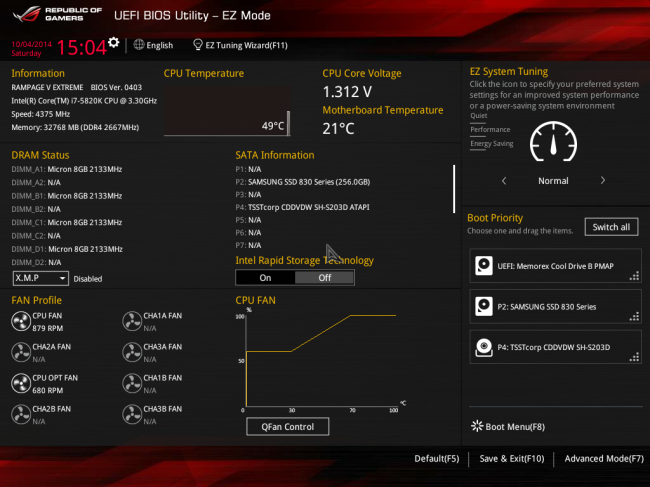Click Speed: 4375 MHz
Image resolution: width=650 pixels, height=487 pixels.
click(41, 114)
